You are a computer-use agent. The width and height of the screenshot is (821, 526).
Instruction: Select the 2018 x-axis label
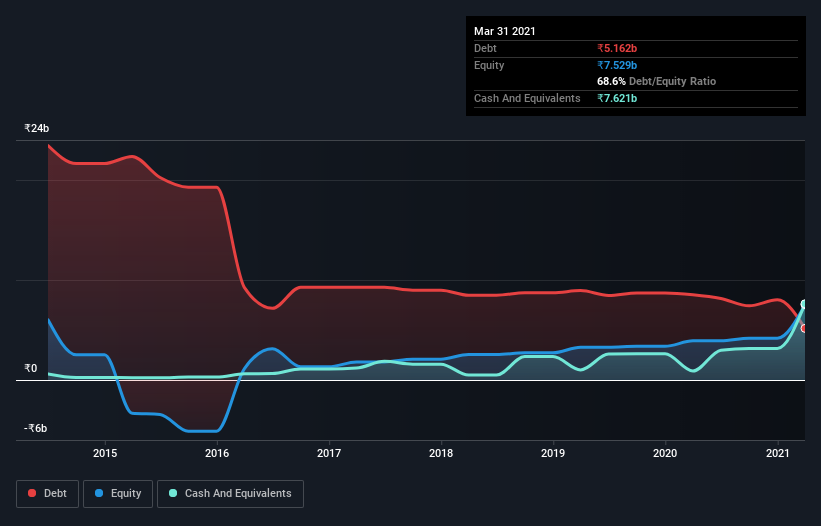tap(441, 453)
